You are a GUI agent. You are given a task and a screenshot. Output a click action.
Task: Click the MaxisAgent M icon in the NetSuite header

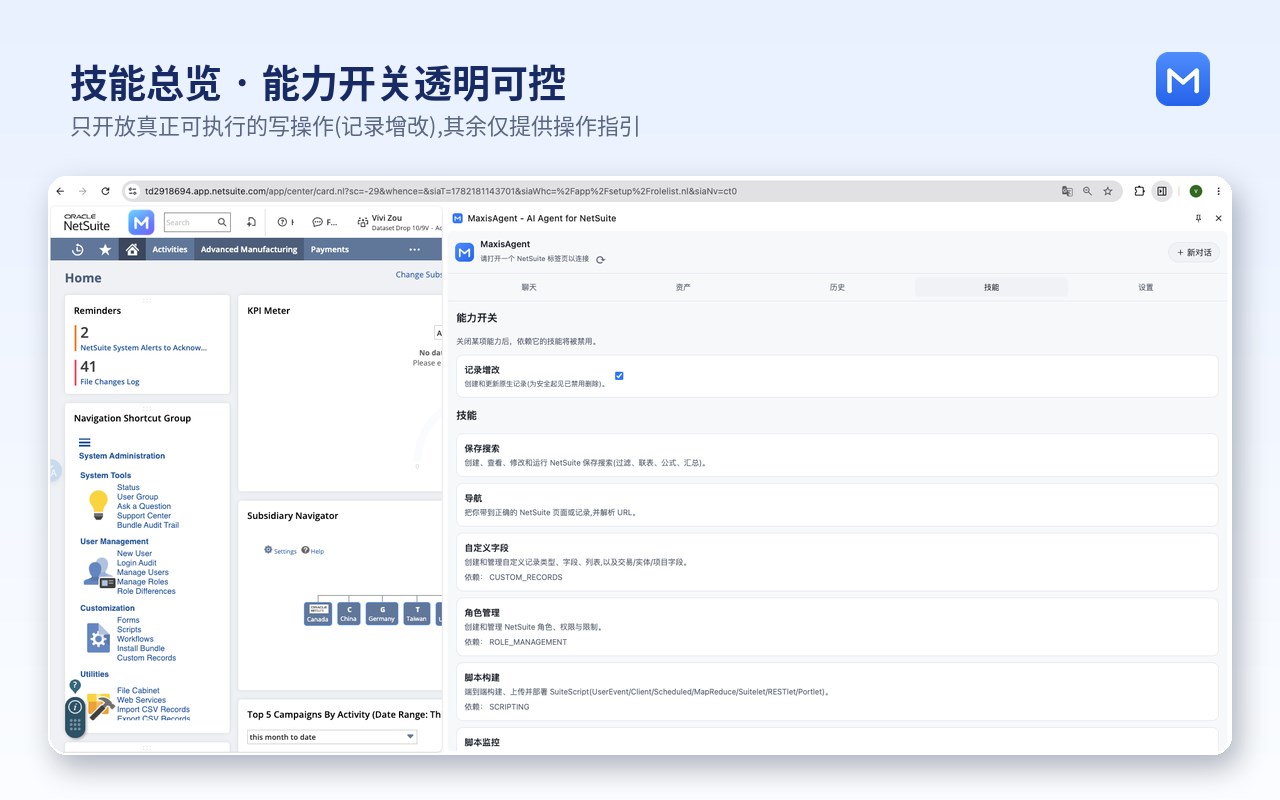[x=141, y=222]
